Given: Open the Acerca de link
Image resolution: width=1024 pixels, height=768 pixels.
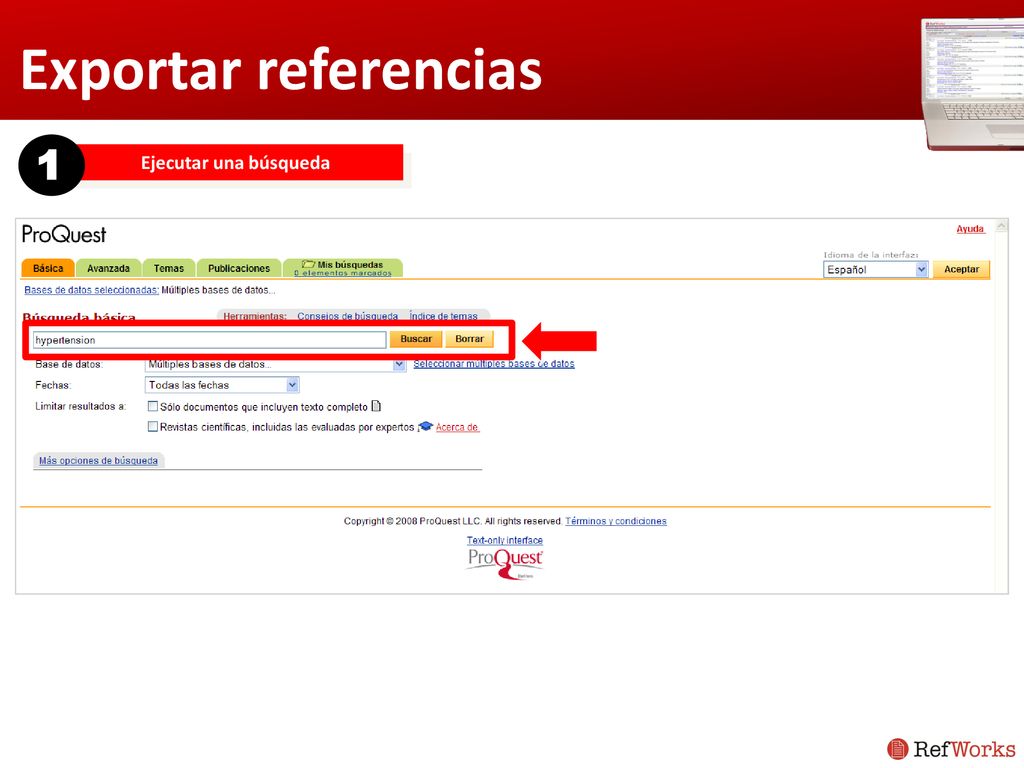Looking at the screenshot, I should click(457, 427).
